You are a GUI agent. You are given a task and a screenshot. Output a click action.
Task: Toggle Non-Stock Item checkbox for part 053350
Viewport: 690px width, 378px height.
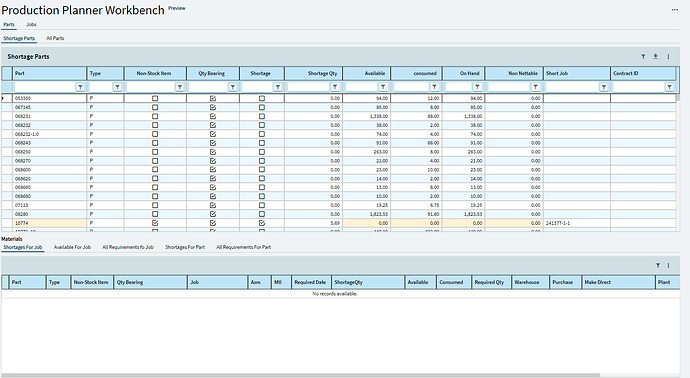(155, 98)
